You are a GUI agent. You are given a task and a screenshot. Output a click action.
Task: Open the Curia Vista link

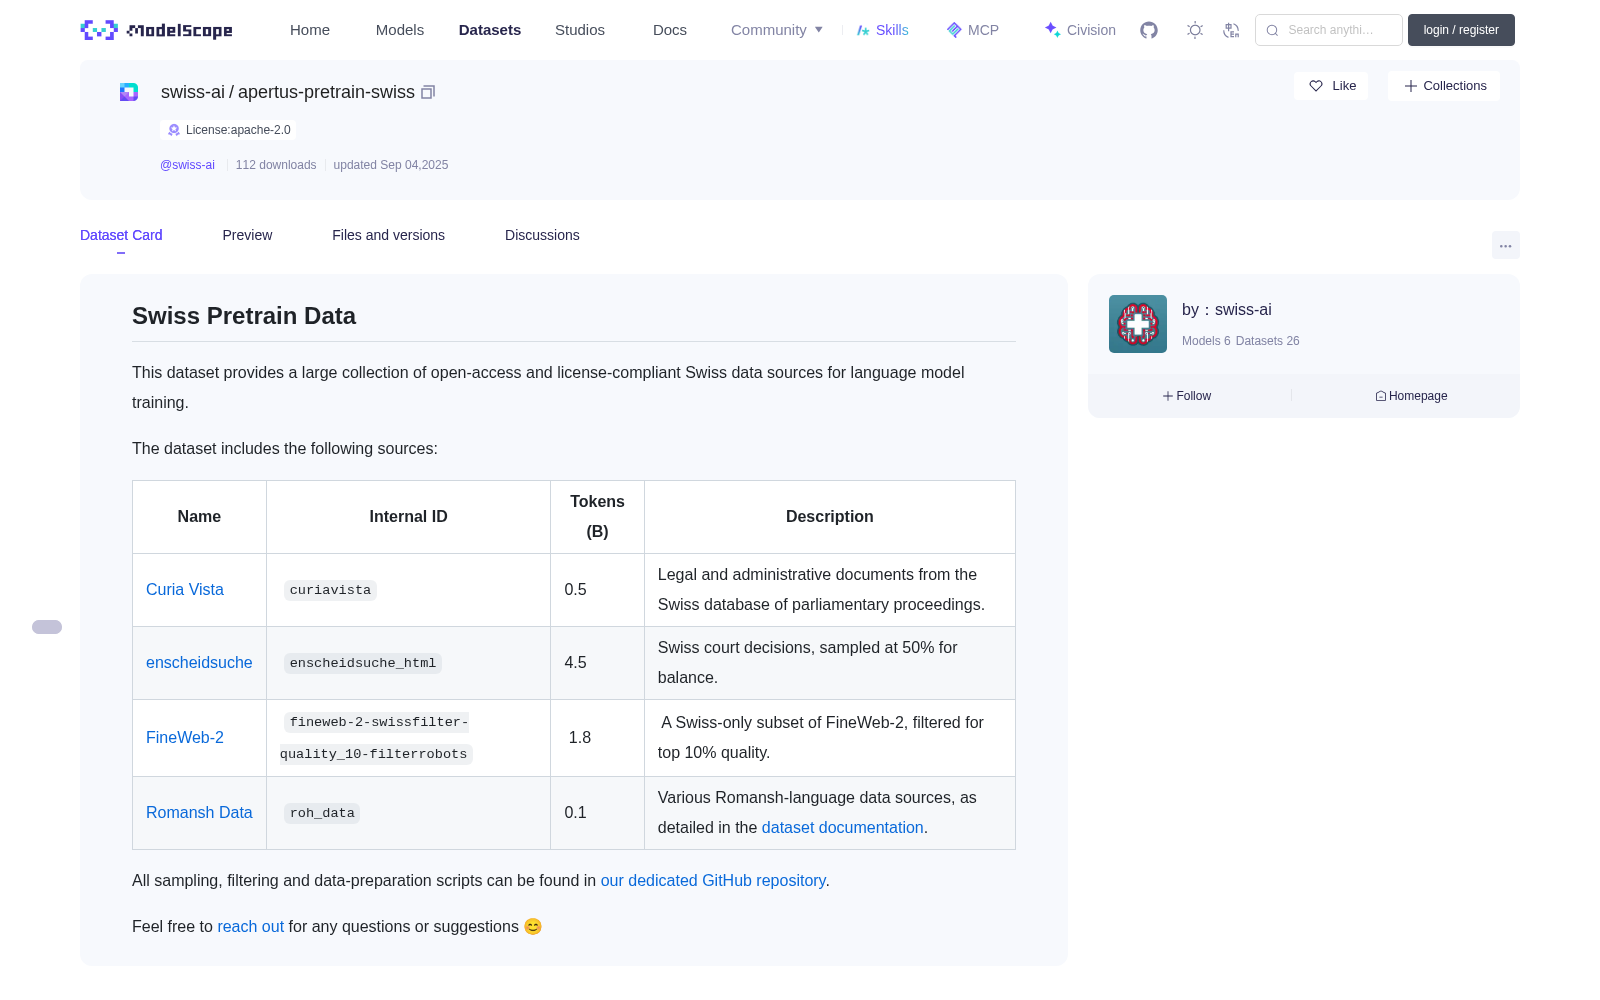coord(185,590)
